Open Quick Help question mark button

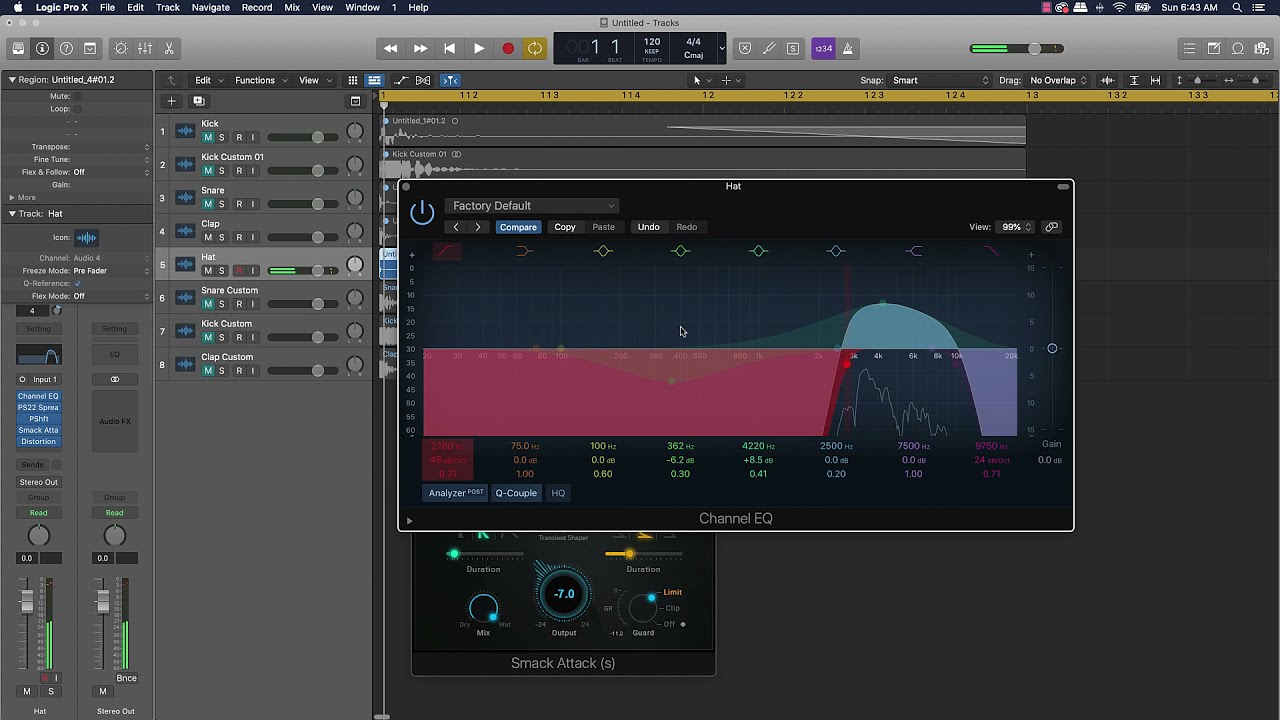point(66,48)
